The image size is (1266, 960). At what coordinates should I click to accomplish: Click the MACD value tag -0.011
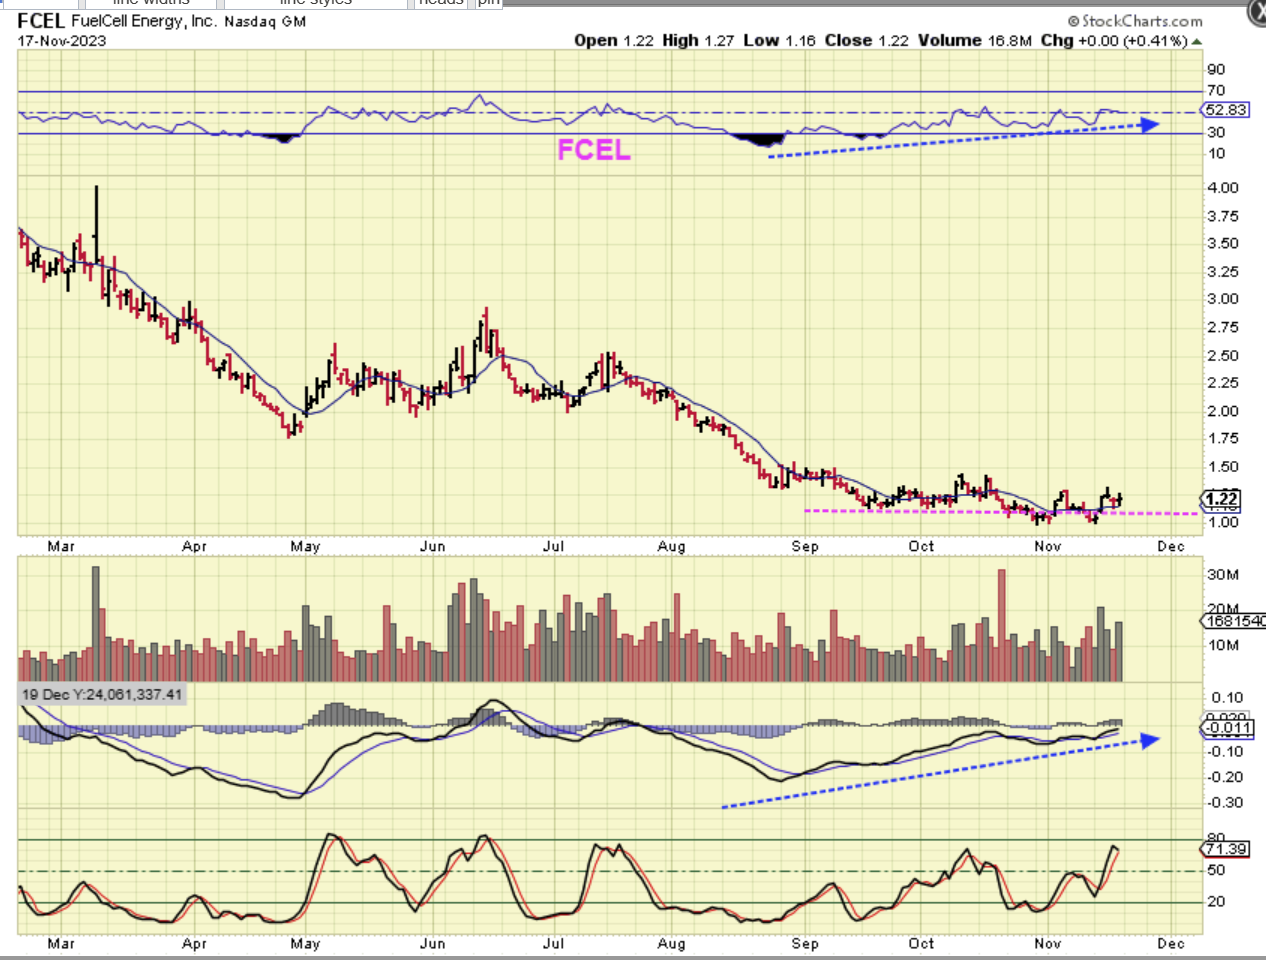[1228, 727]
